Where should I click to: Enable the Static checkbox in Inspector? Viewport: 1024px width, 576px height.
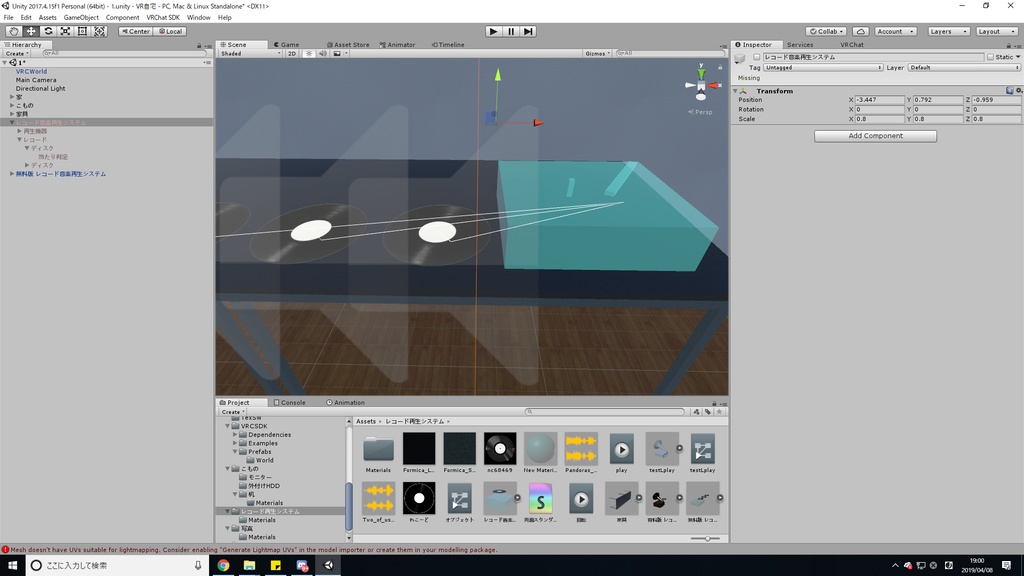pos(990,57)
